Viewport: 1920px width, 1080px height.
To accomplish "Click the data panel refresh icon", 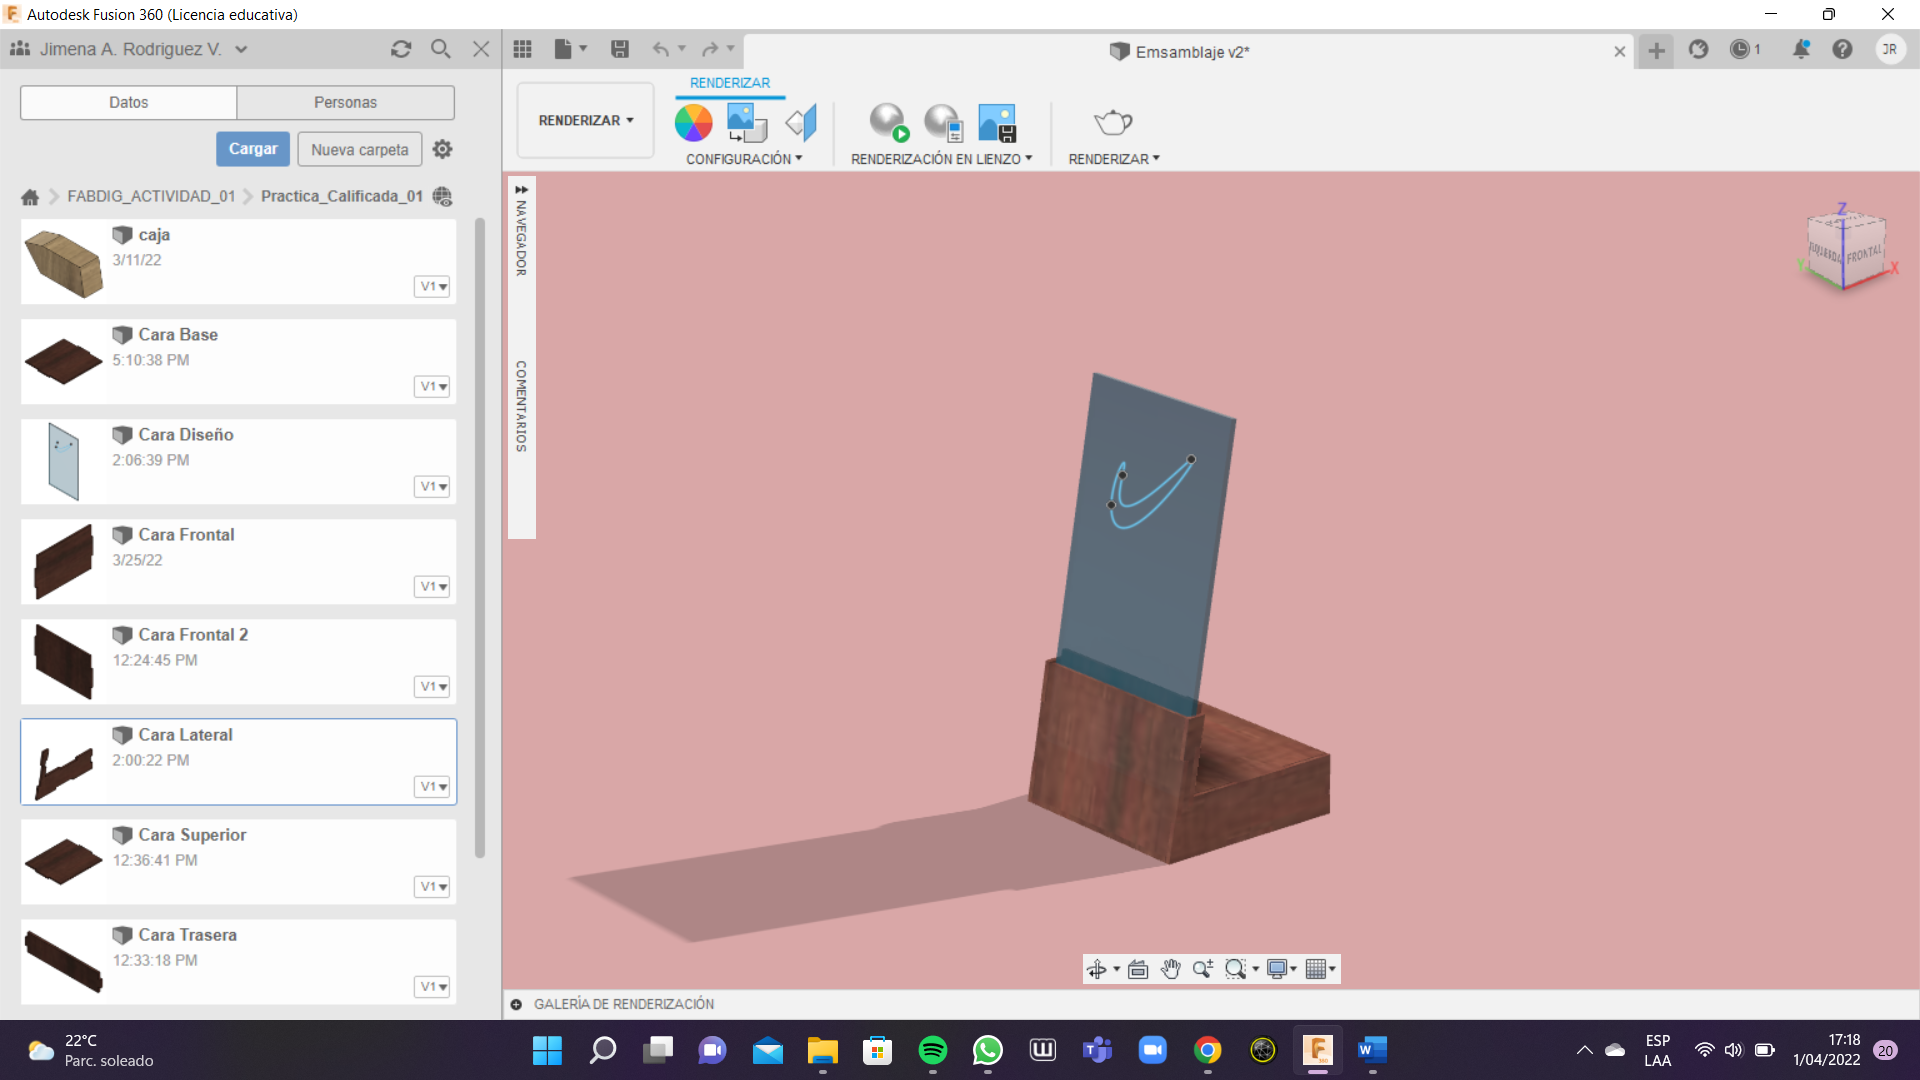I will 401,49.
